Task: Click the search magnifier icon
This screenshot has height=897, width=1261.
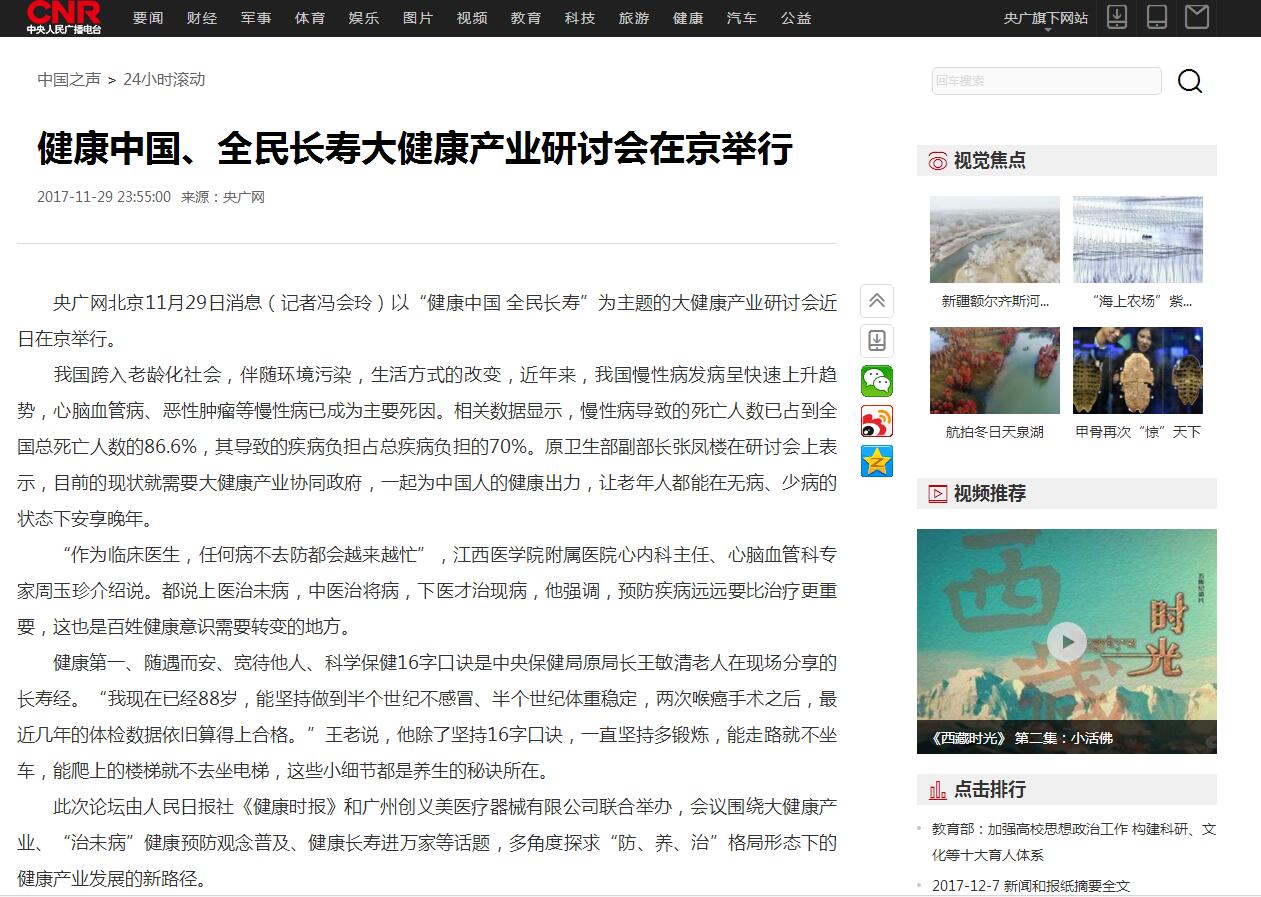Action: click(1189, 81)
